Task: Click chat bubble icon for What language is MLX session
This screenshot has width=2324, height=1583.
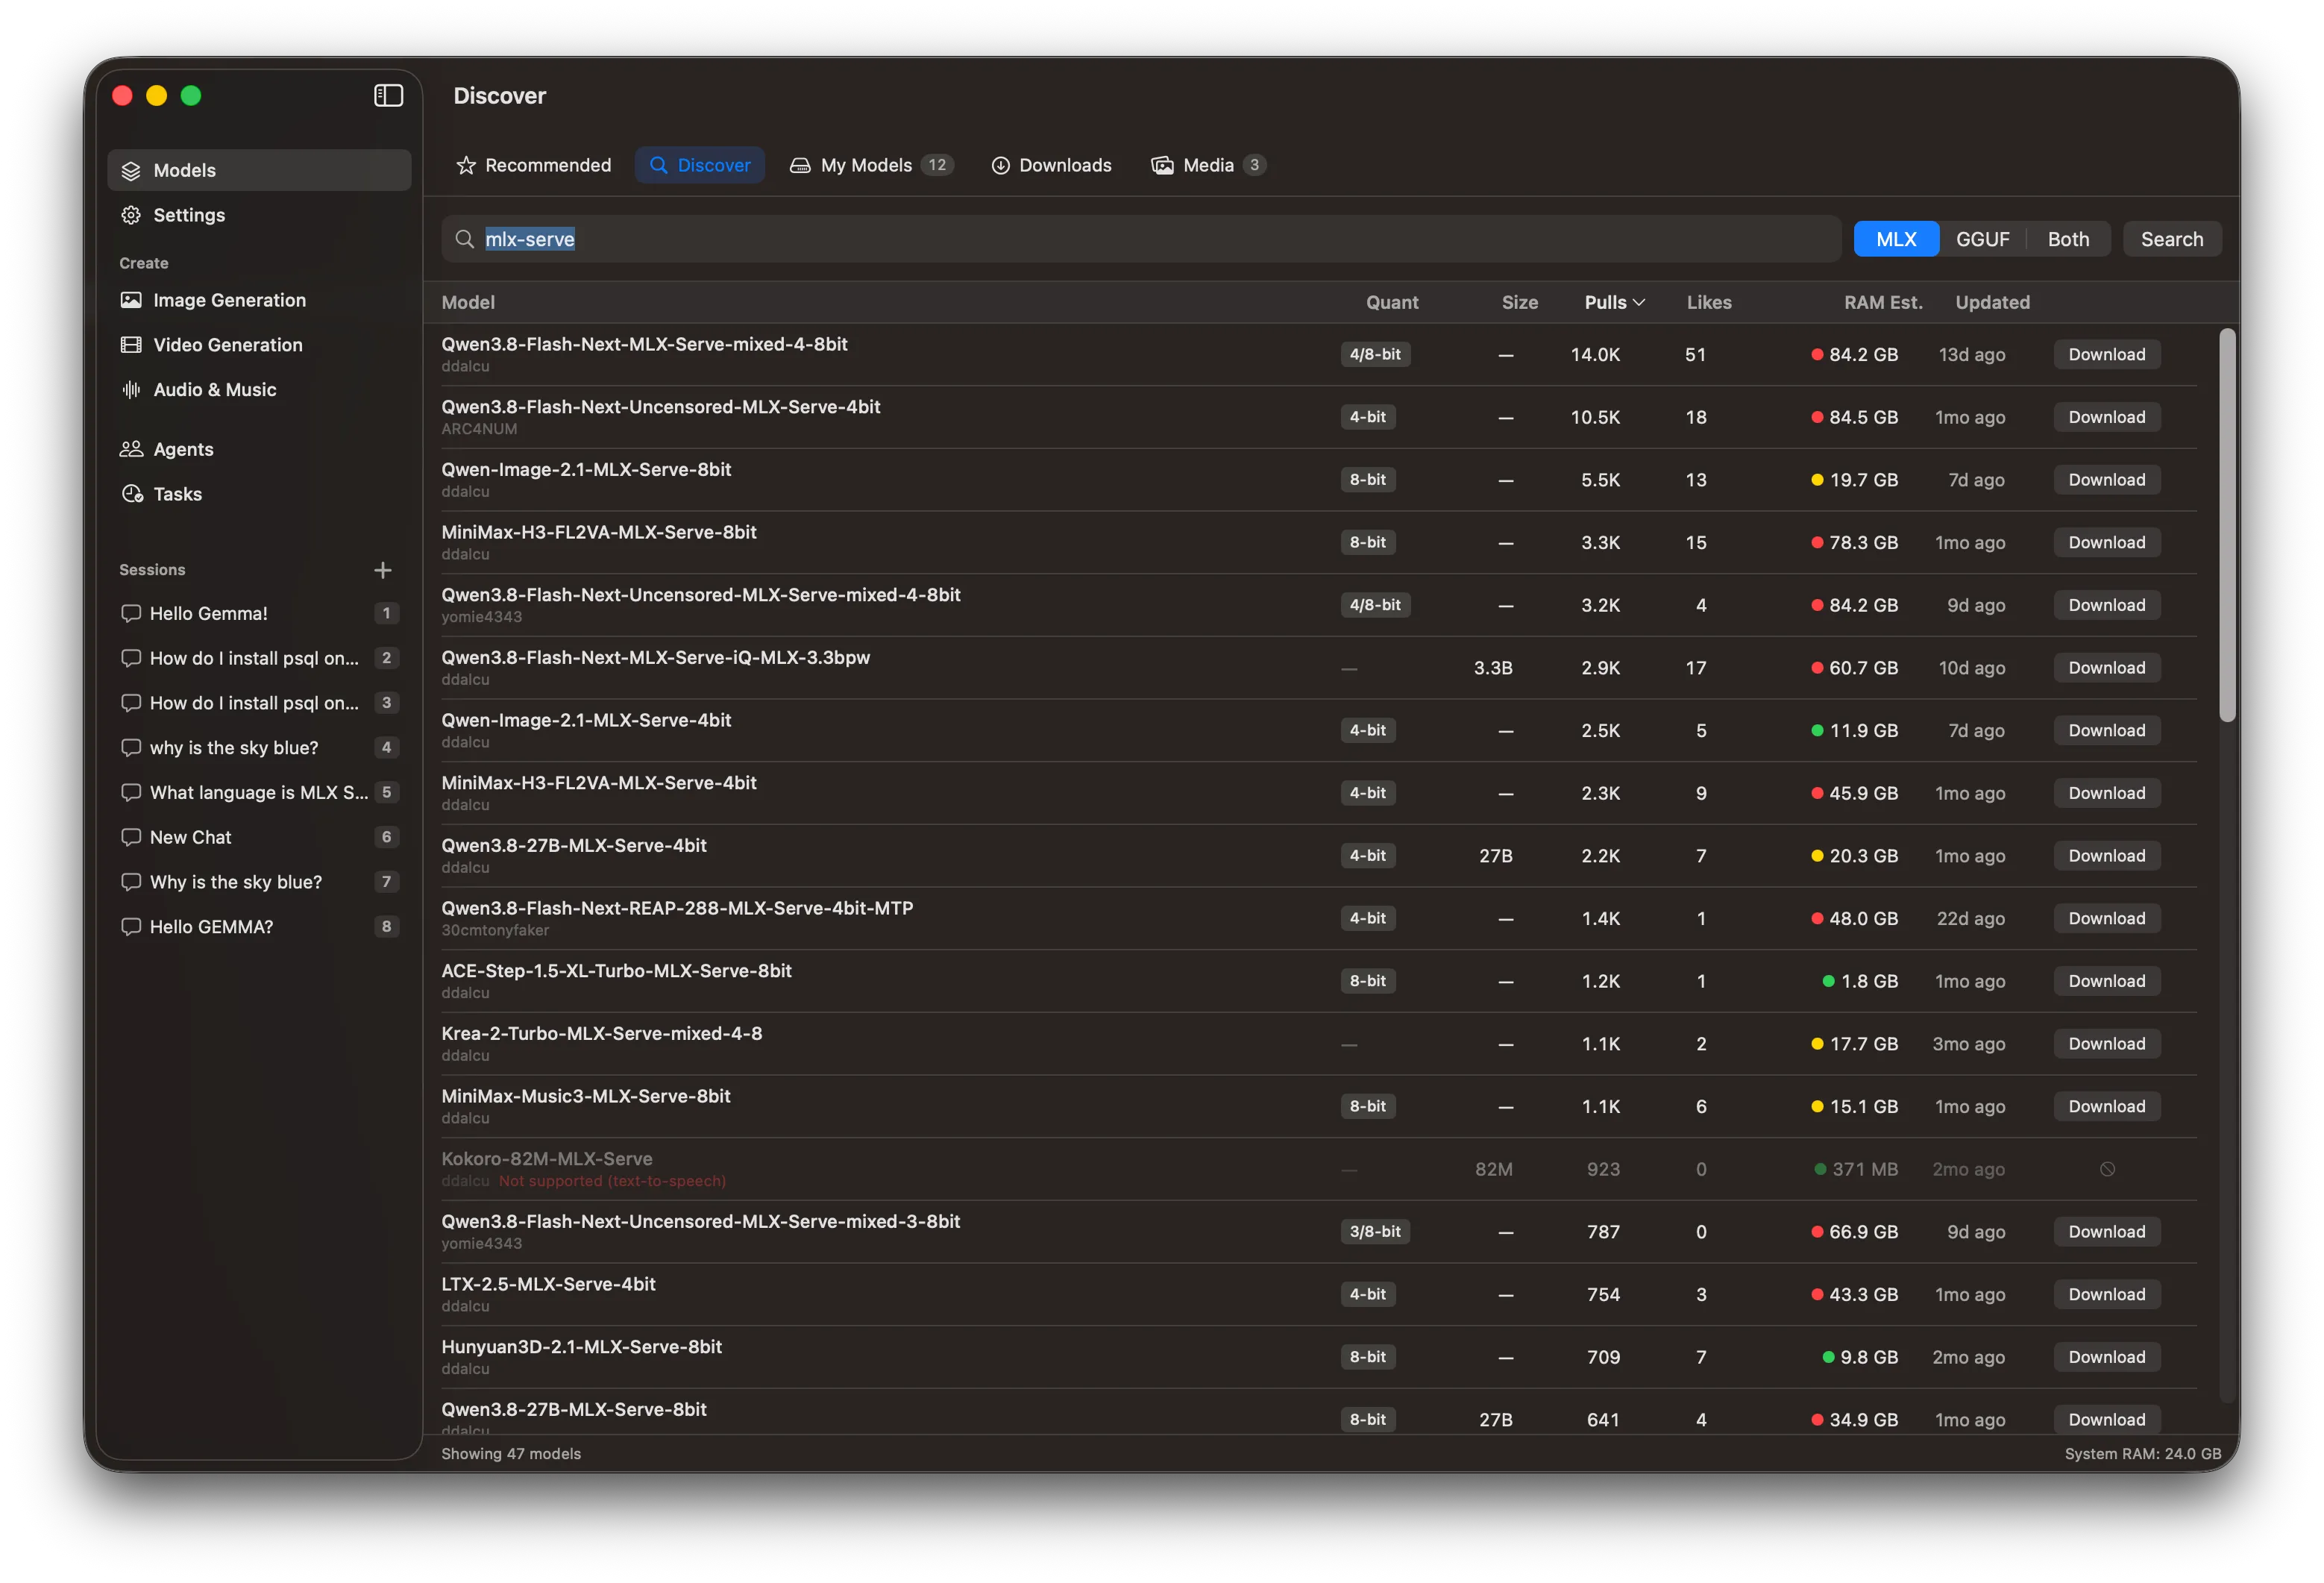Action: (x=131, y=792)
